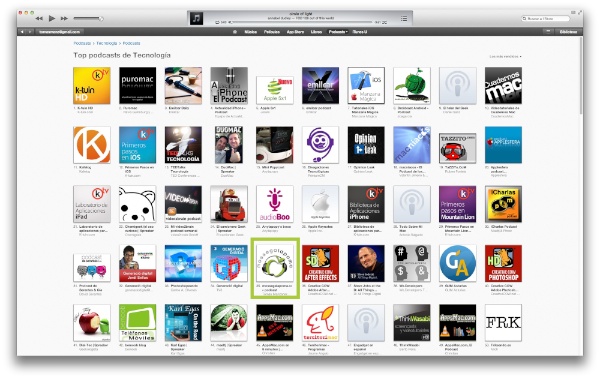Play the current track
The height and width of the screenshot is (379, 600).
pos(52,18)
